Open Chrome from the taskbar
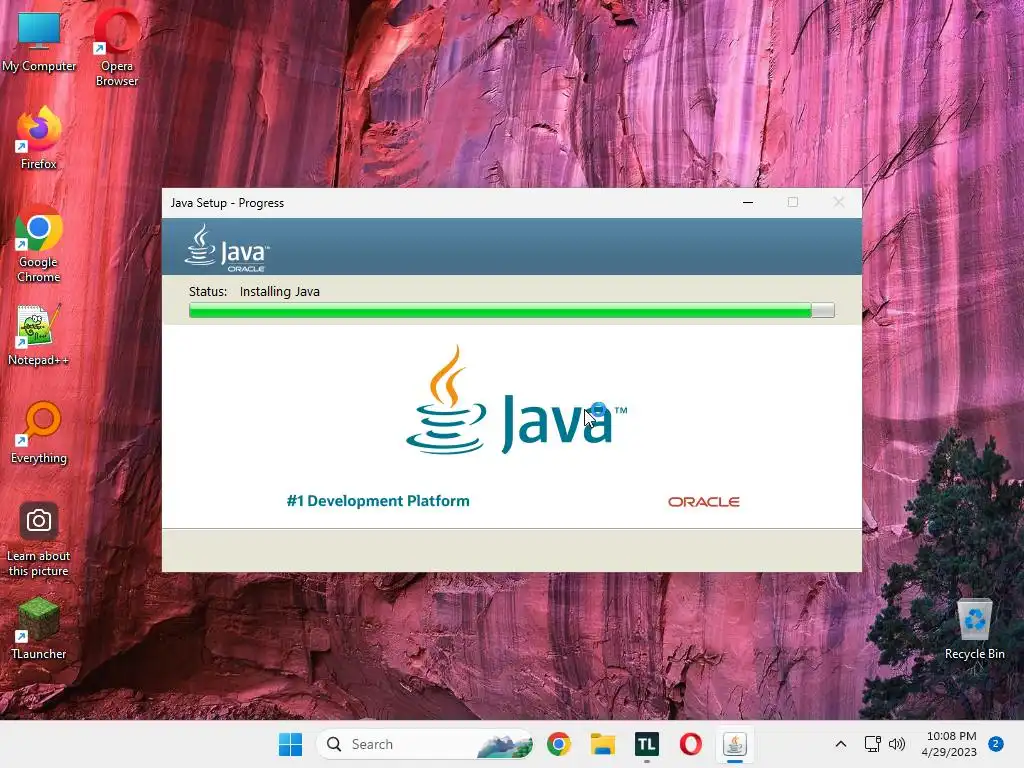 [559, 744]
